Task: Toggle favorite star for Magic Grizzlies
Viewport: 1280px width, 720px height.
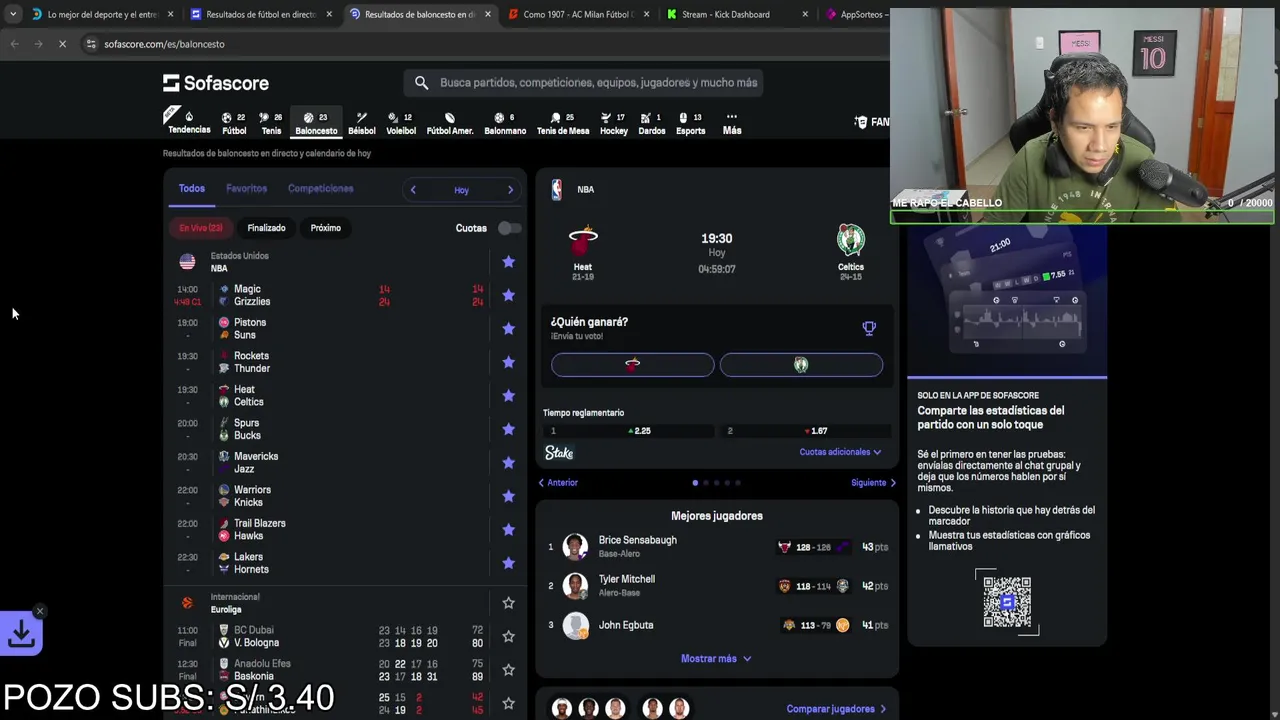Action: [x=508, y=295]
